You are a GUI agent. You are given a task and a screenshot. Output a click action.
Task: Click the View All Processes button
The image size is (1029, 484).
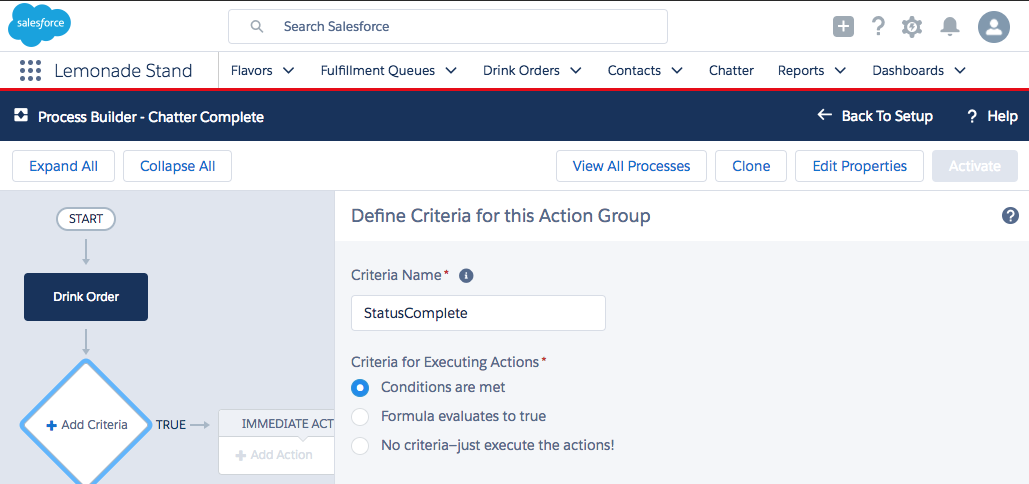click(631, 166)
